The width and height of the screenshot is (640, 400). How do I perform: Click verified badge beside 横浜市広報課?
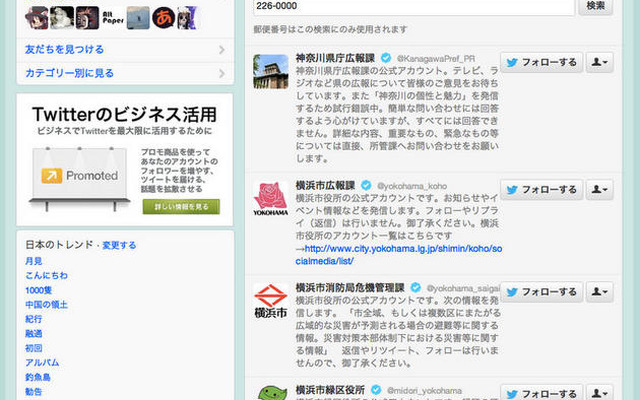pyautogui.click(x=366, y=185)
